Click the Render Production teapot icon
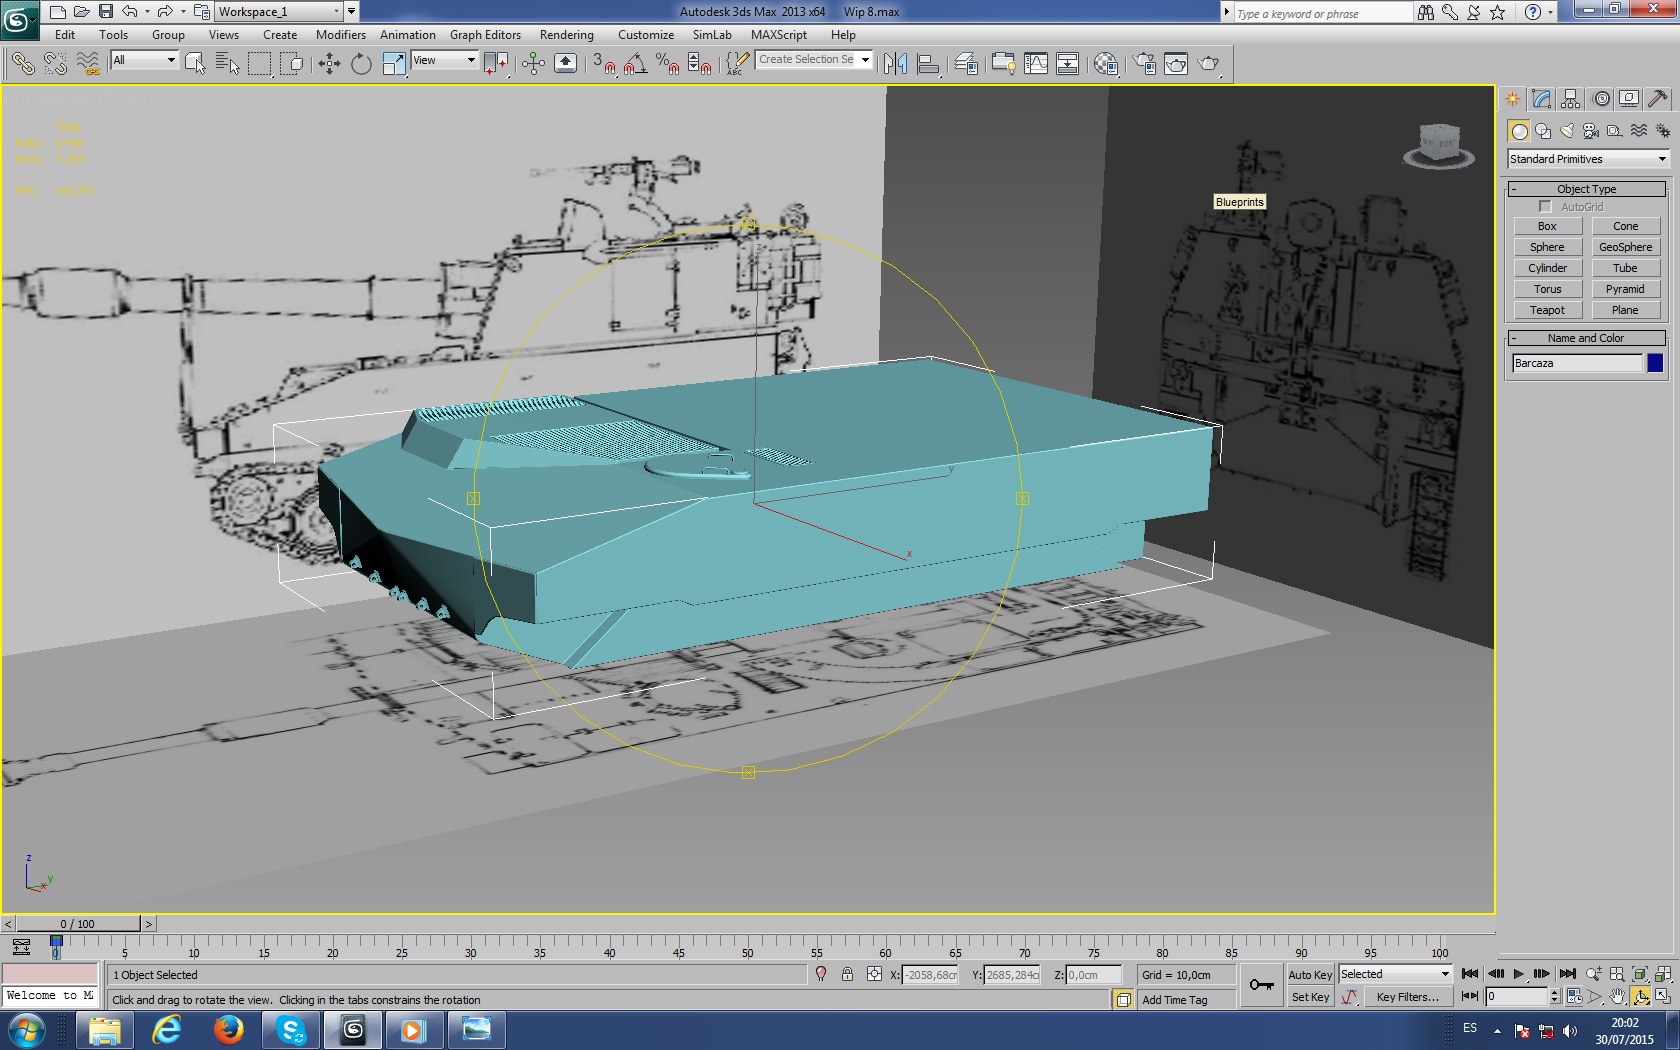 tap(1209, 64)
